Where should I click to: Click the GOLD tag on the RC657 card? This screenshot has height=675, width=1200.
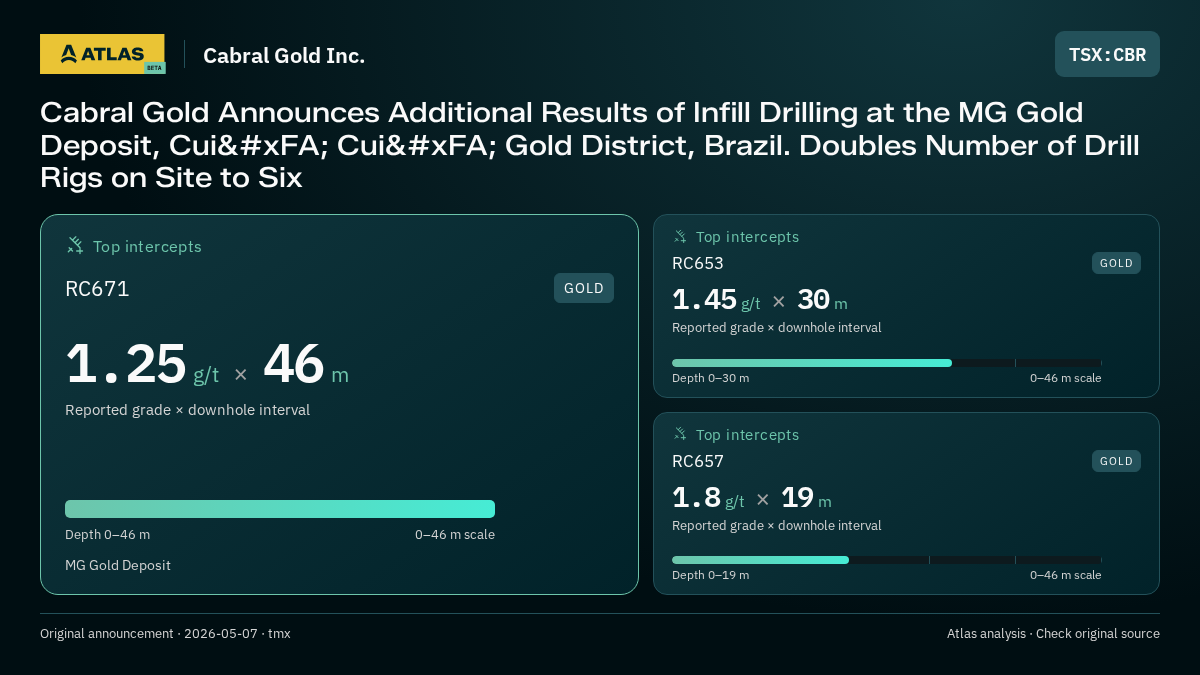[1116, 461]
